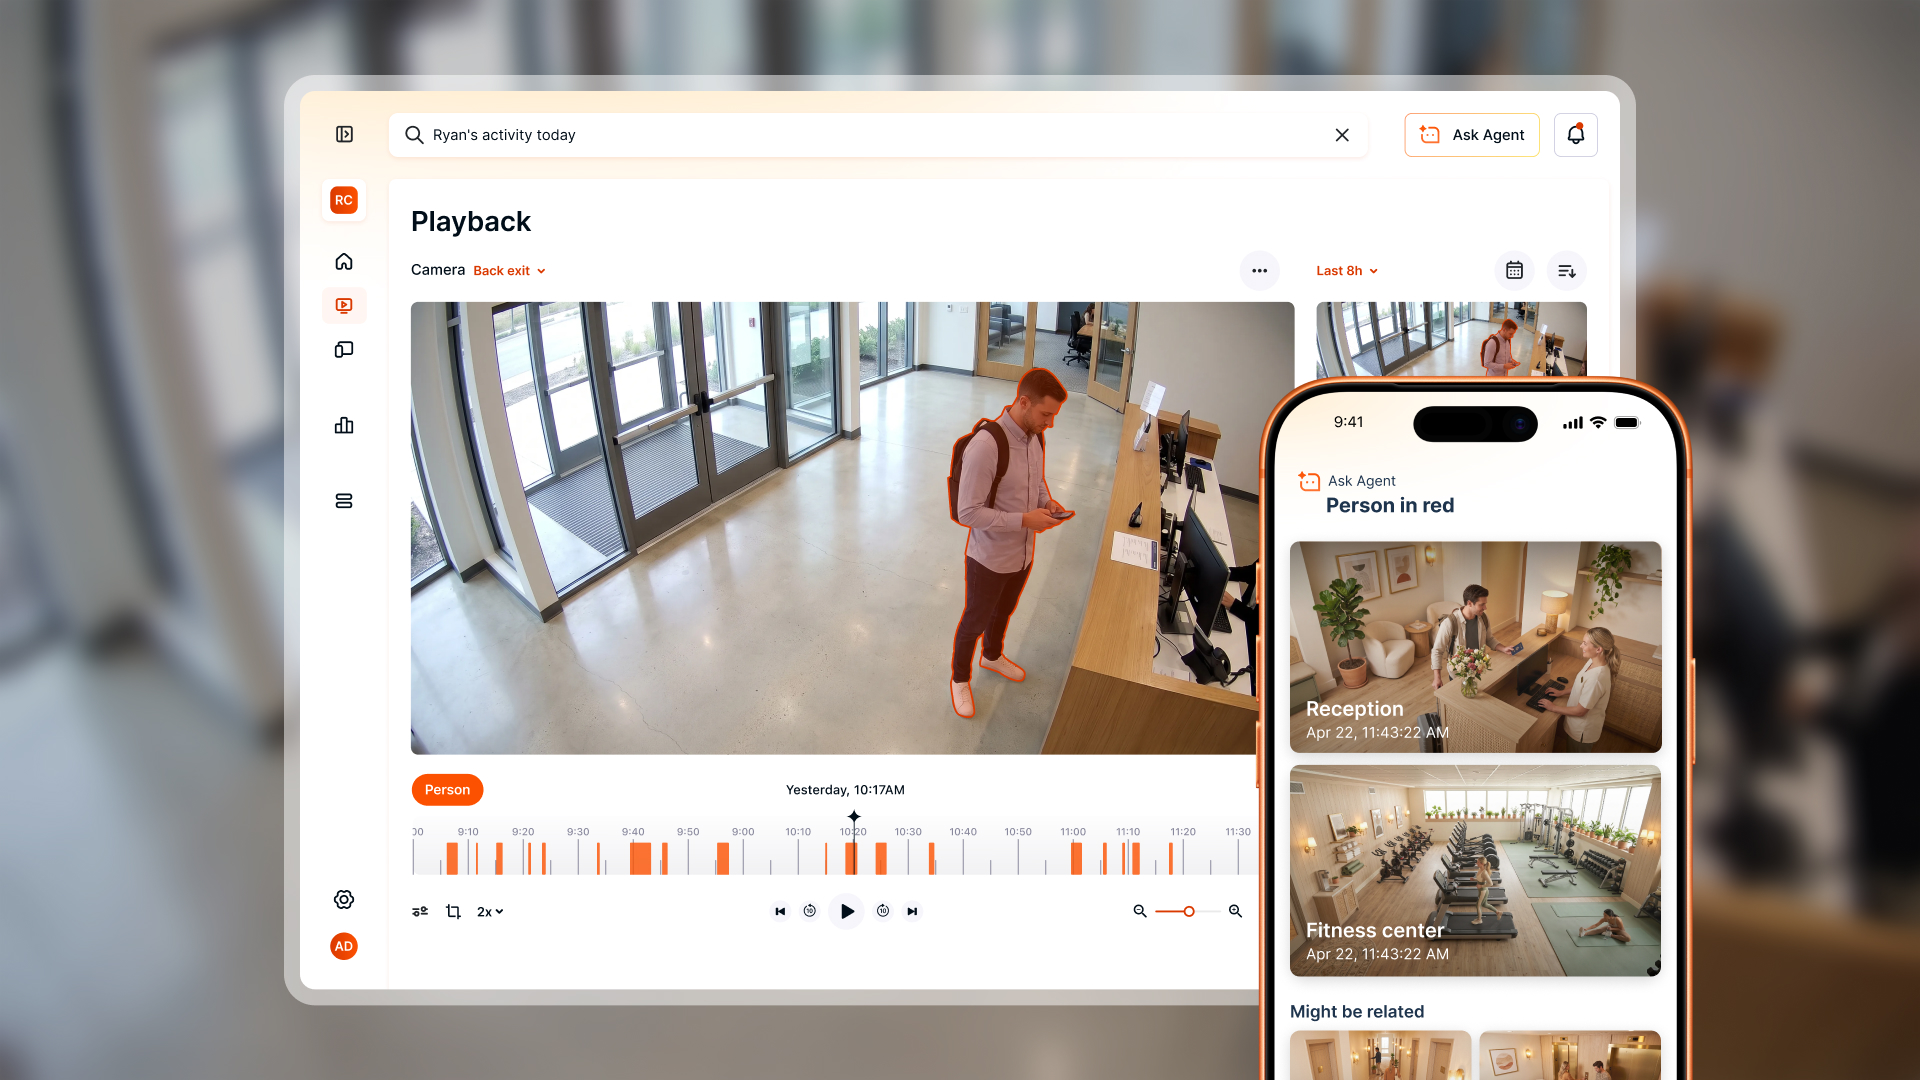Click the 'Yesterday, 10:17AM' timestamp
The image size is (1920, 1080).
pyautogui.click(x=845, y=790)
